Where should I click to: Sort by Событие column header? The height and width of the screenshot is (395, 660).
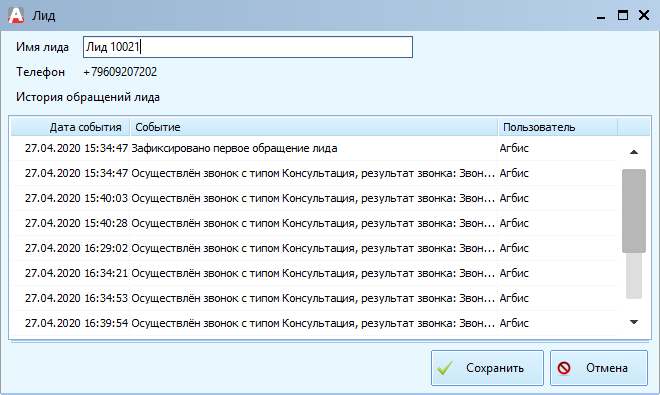314,127
